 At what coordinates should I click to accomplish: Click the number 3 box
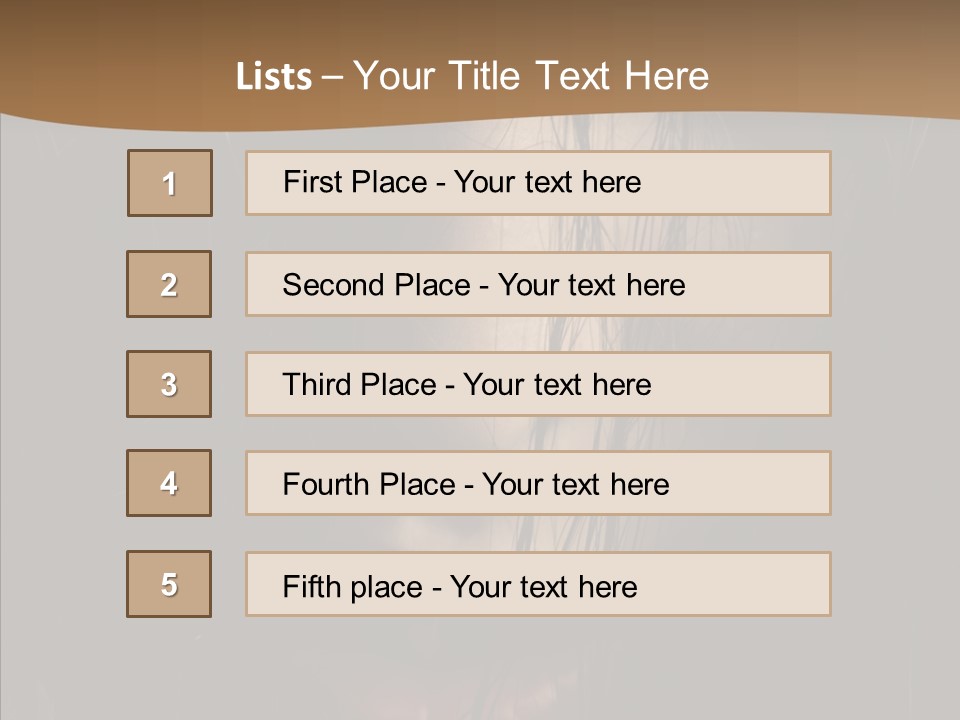tap(169, 384)
